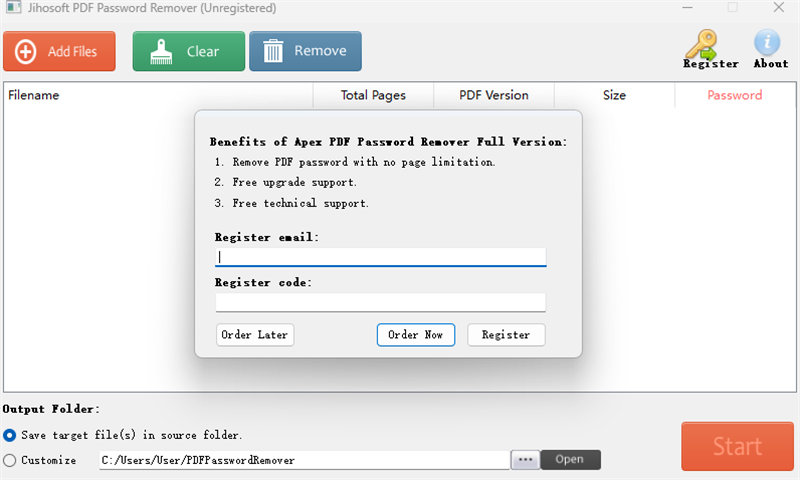Click the application icon in the title bar
This screenshot has height=480, width=800.
tap(13, 8)
